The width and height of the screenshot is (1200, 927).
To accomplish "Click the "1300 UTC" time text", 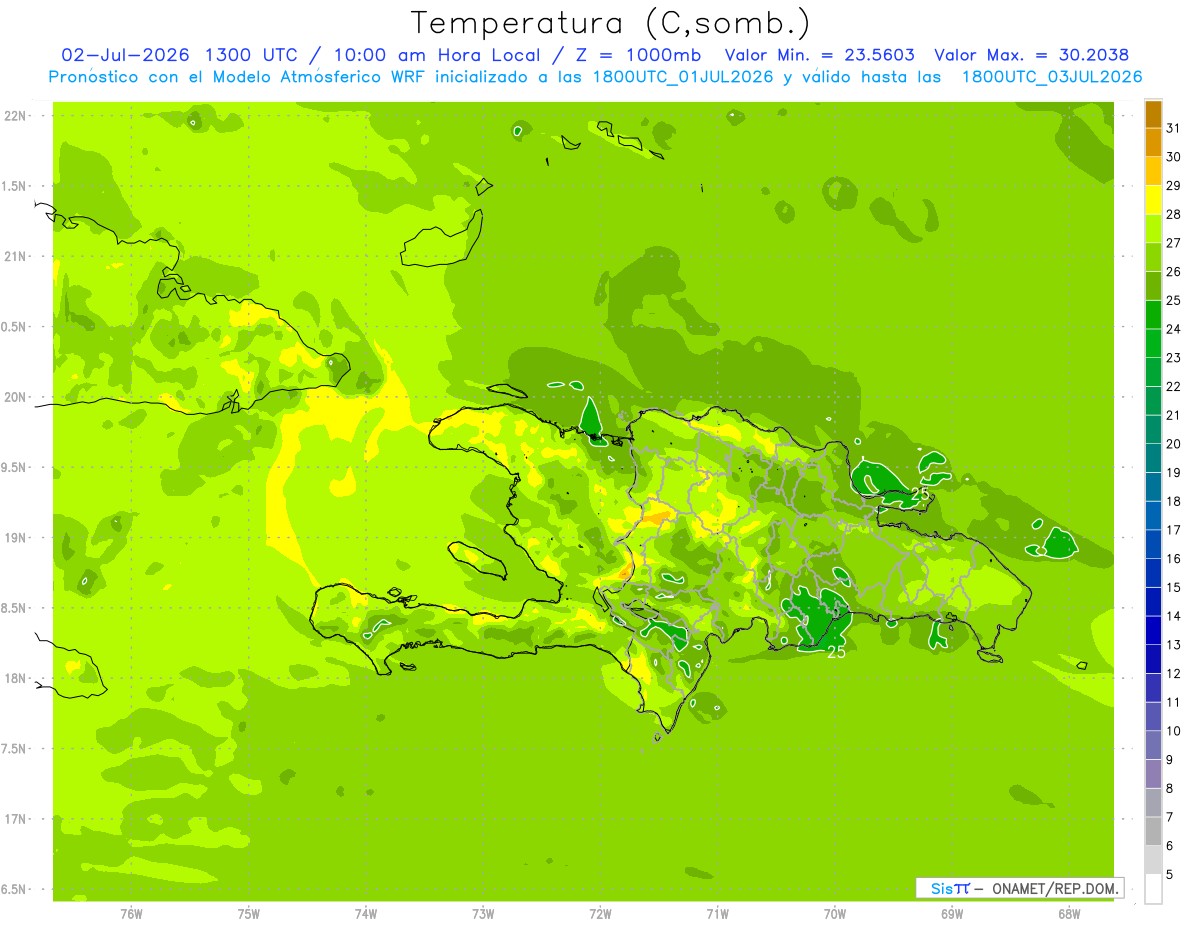I will 250,55.
